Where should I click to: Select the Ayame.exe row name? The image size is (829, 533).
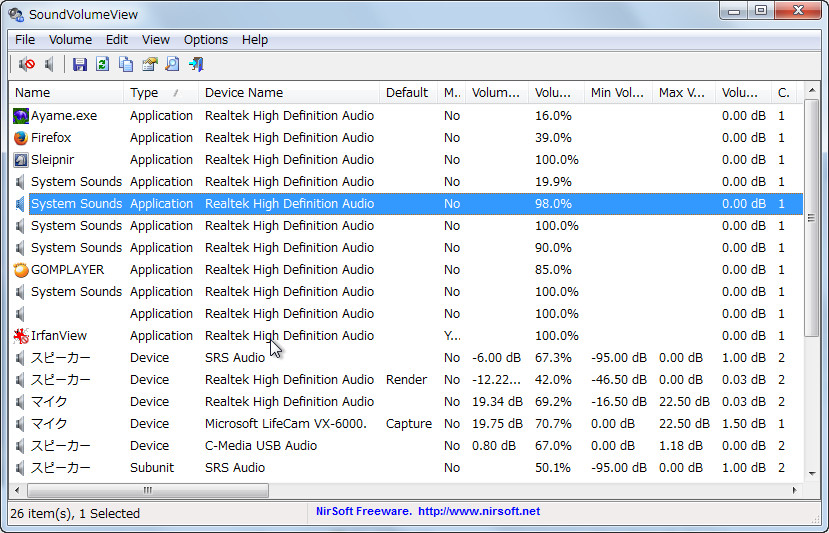click(64, 116)
